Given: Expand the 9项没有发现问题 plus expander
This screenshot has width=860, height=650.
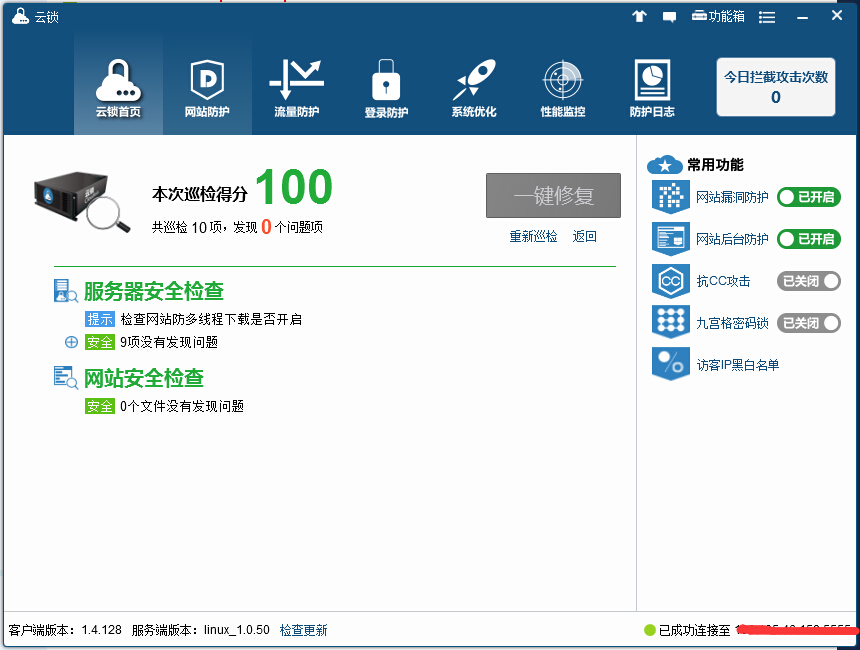Looking at the screenshot, I should pyautogui.click(x=71, y=342).
